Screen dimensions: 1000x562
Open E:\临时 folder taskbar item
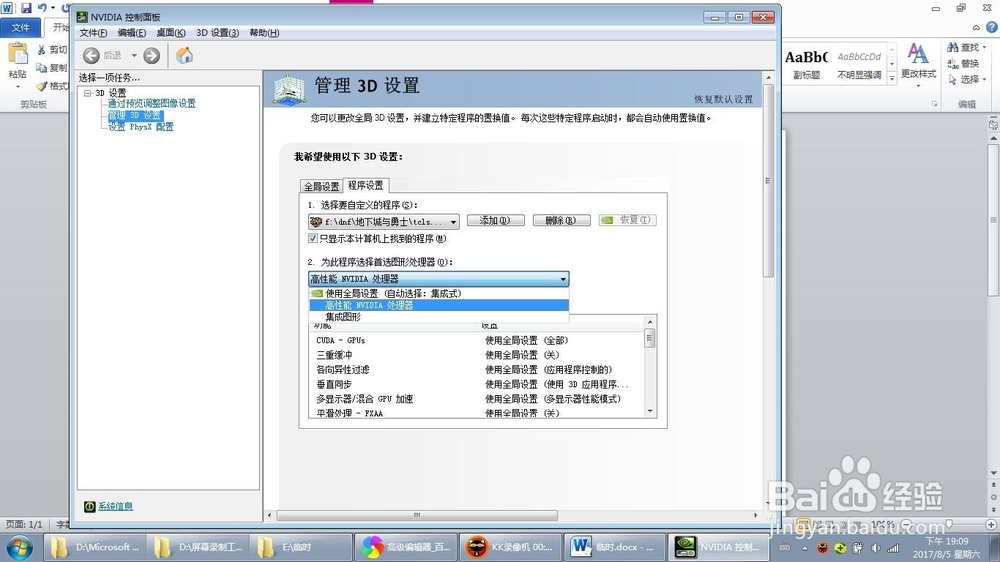pos(302,547)
